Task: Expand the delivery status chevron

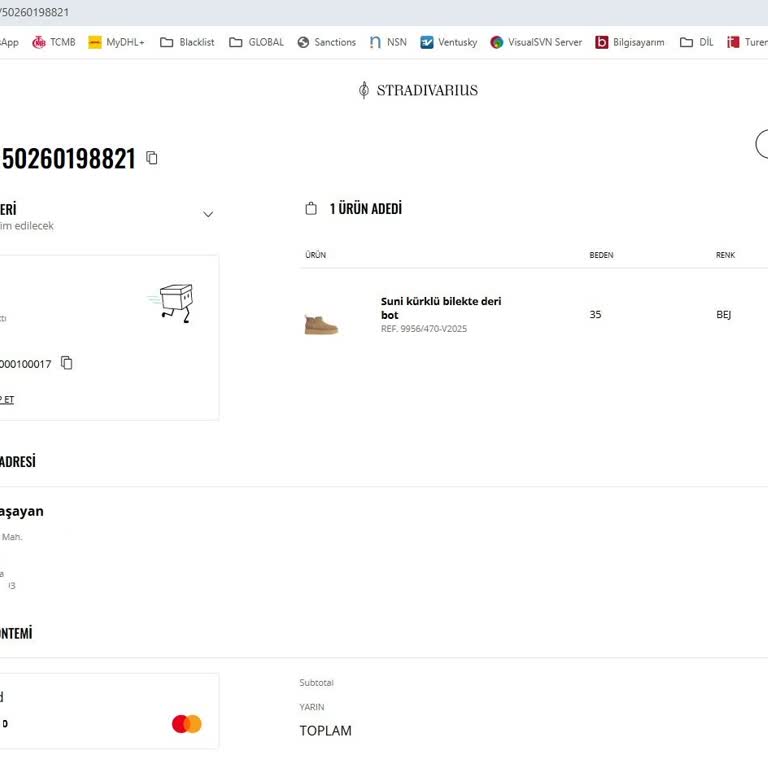Action: (x=208, y=214)
